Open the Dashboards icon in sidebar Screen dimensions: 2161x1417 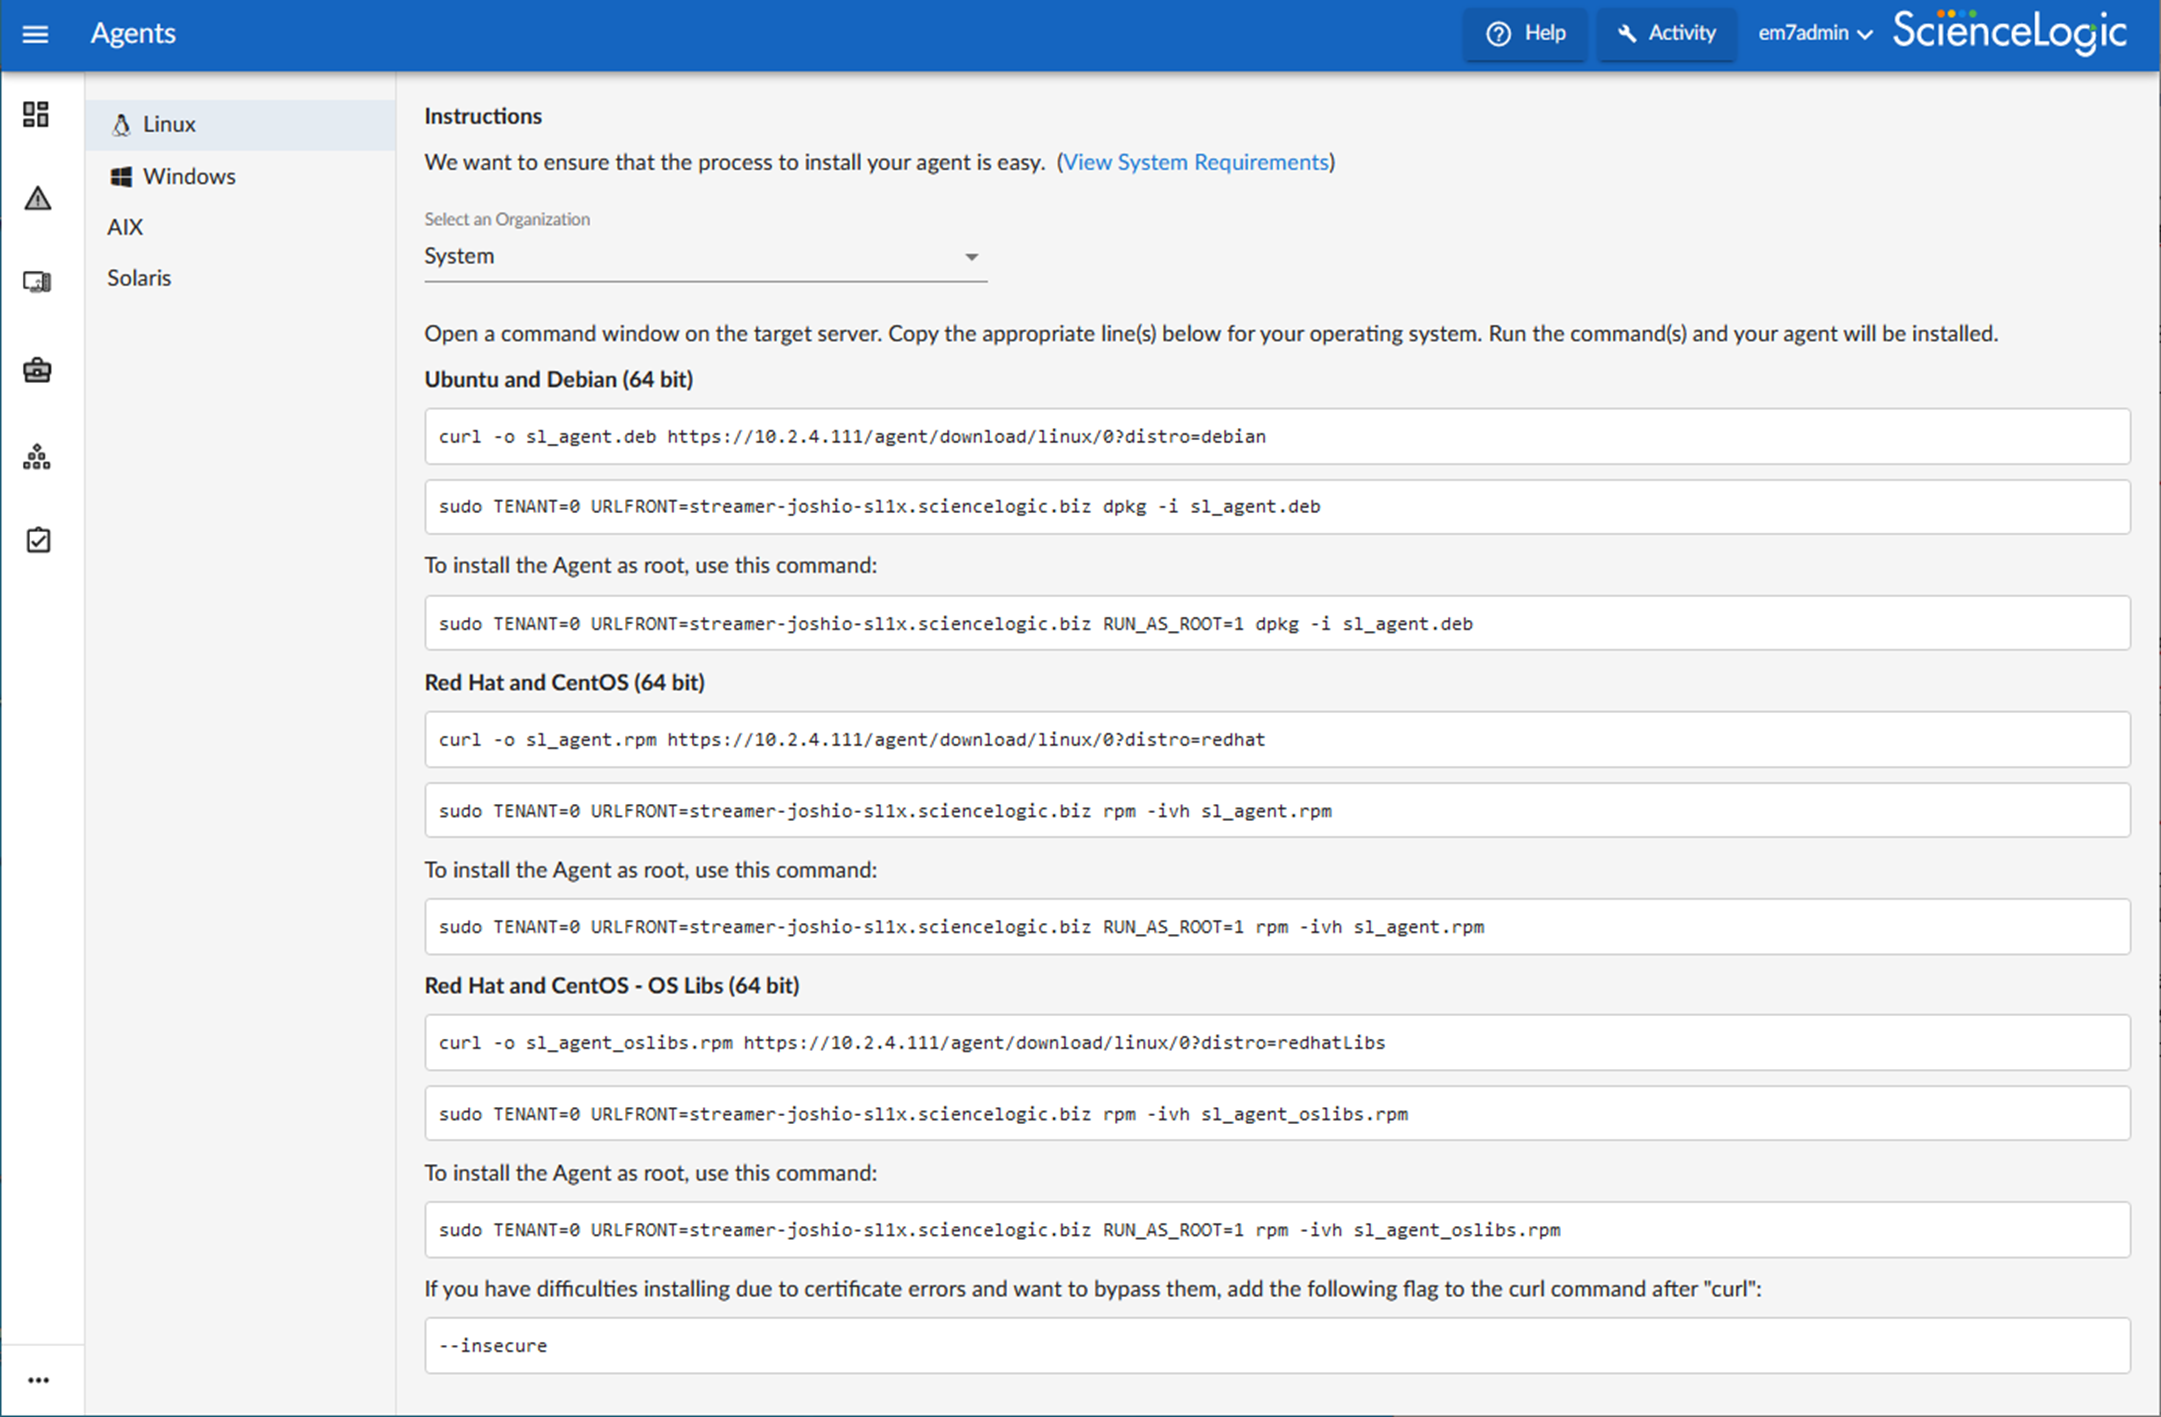37,114
